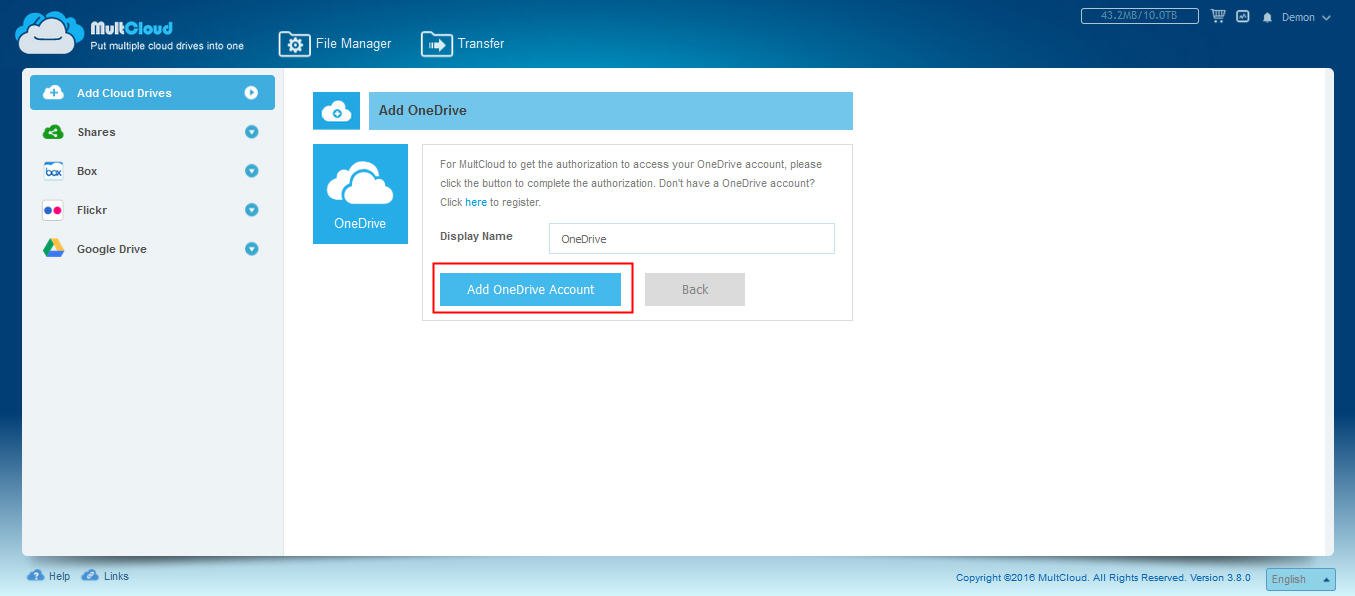Click the 43.2MB/10.0TB storage usage bar
This screenshot has height=596, width=1355.
coord(1140,16)
